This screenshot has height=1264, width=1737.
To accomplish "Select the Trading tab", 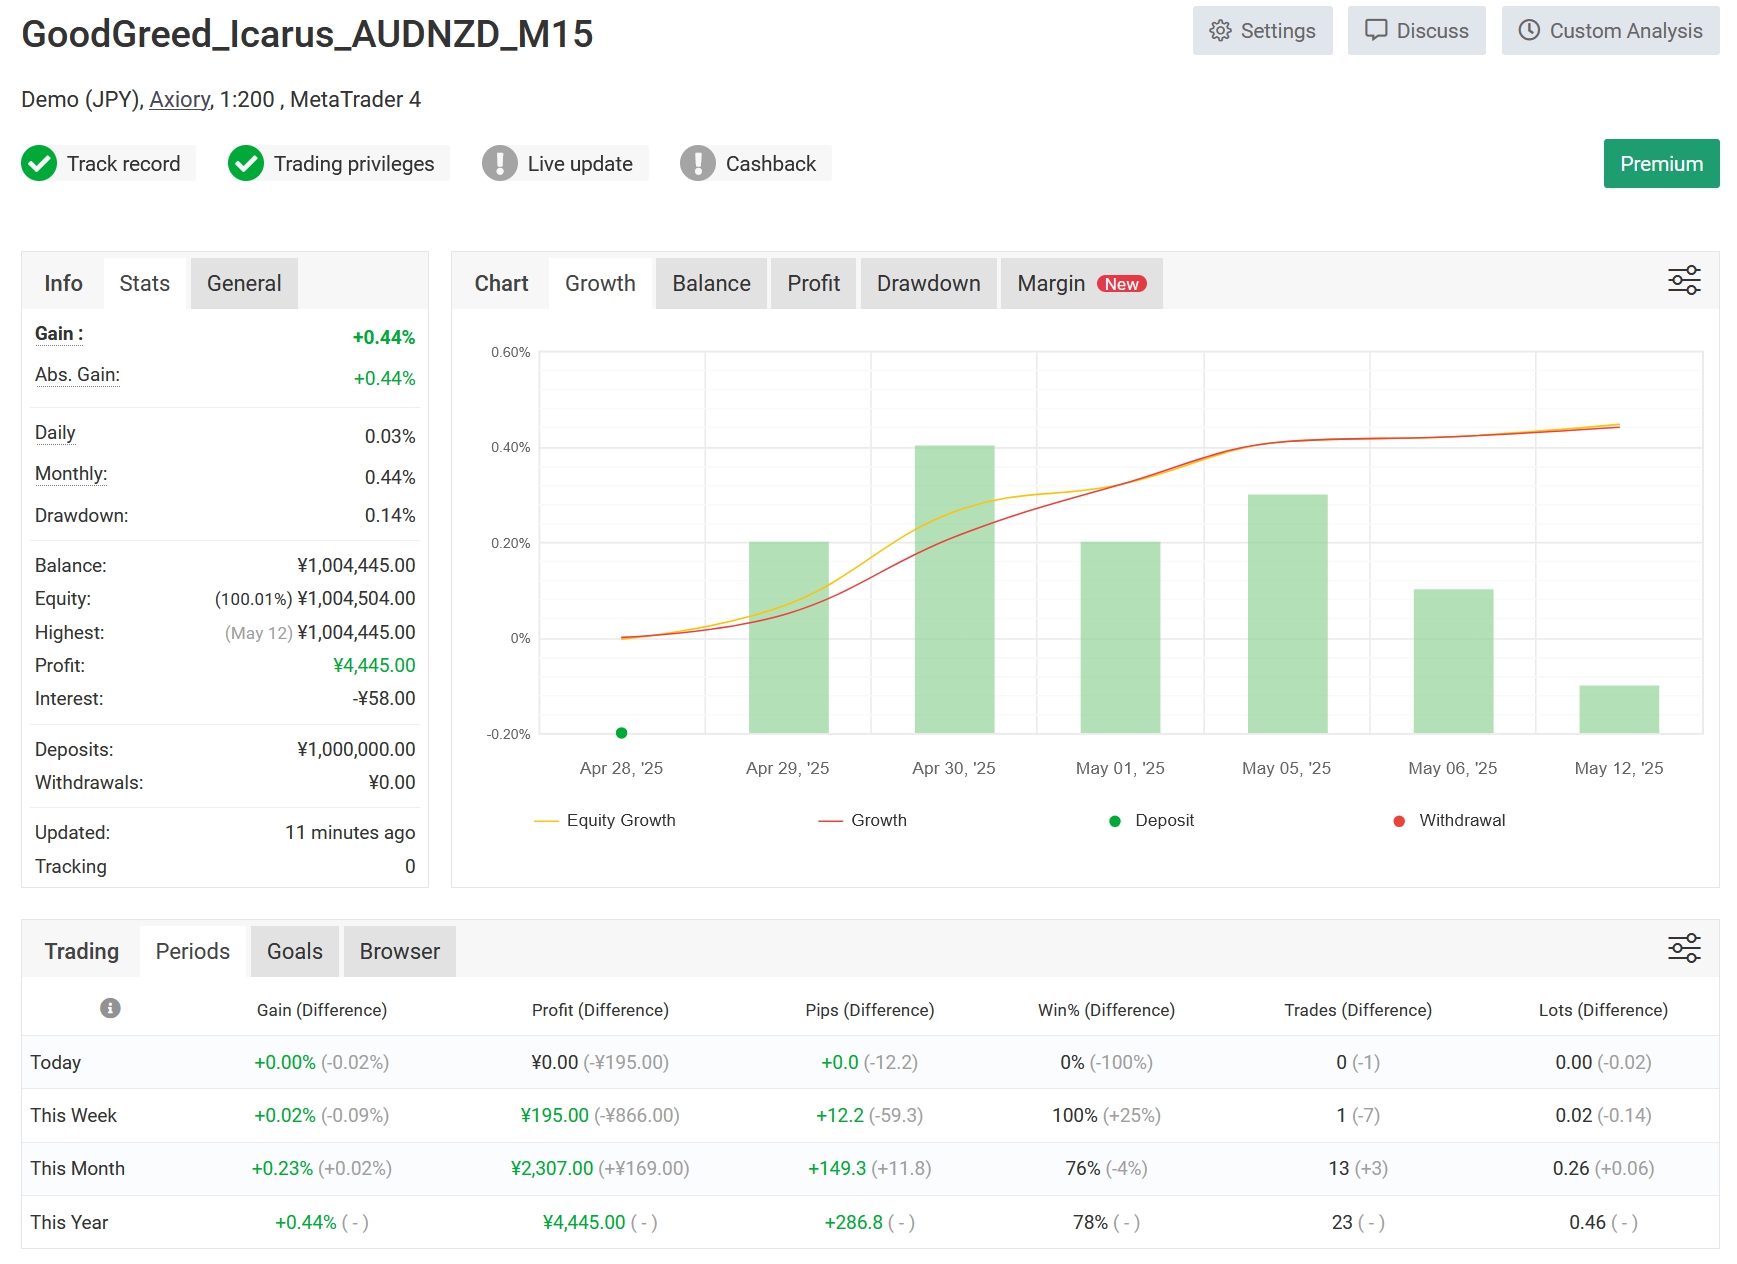I will pyautogui.click(x=81, y=952).
